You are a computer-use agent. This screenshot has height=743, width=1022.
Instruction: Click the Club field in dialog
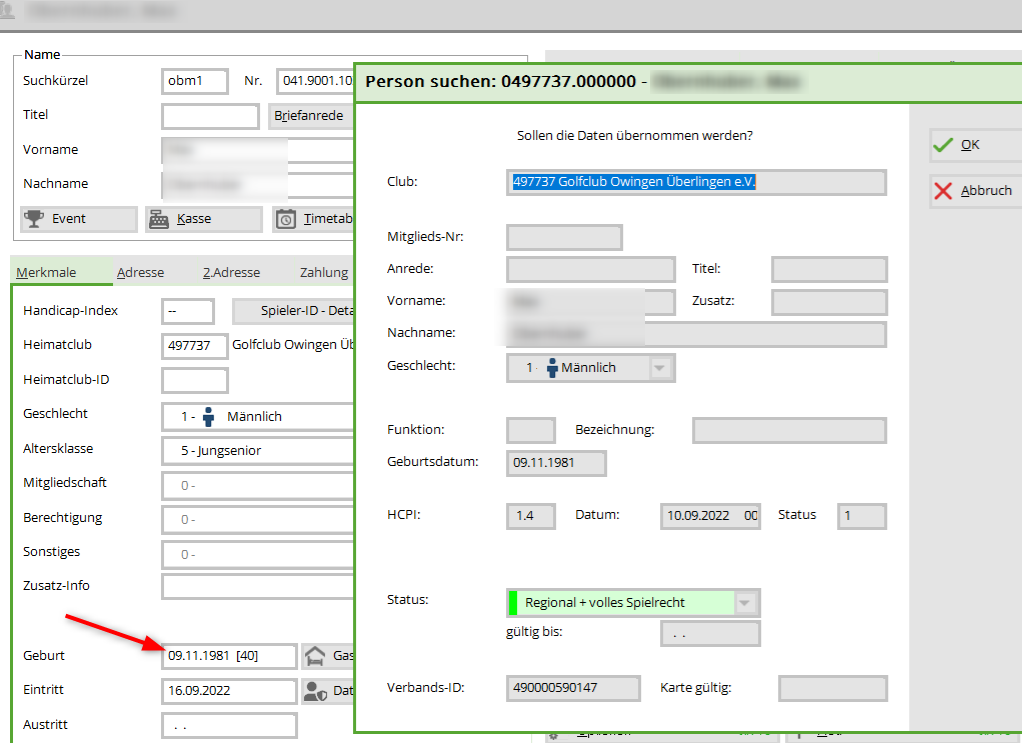696,182
